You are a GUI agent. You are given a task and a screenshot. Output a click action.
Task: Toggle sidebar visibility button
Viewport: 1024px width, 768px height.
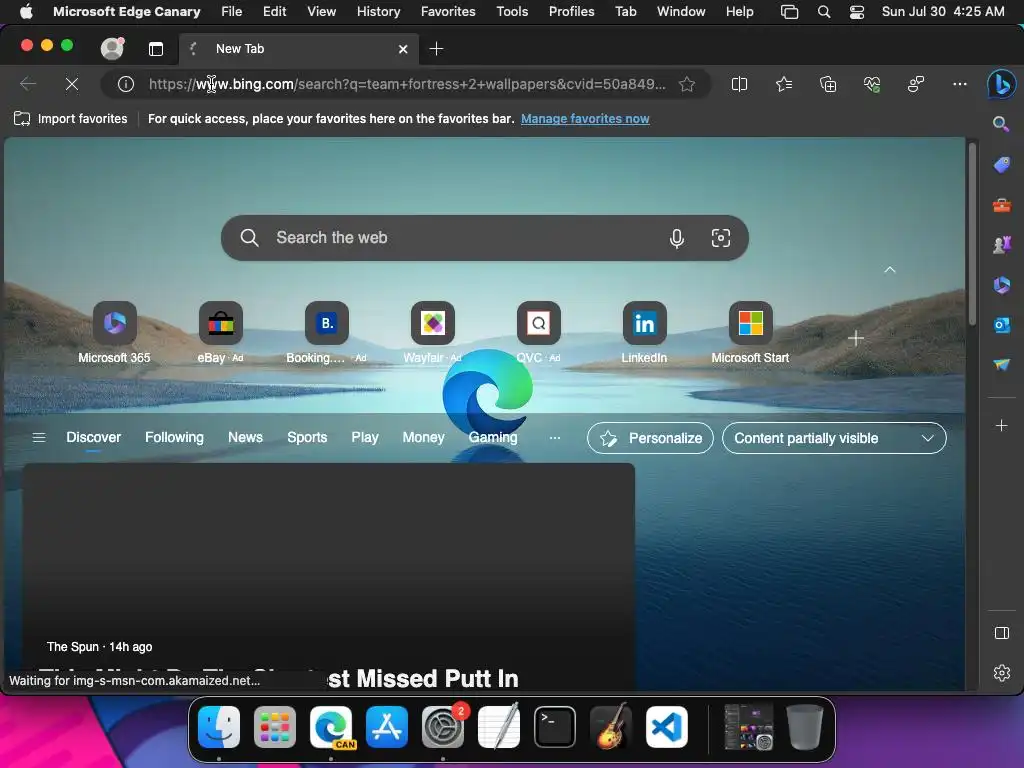click(x=1001, y=633)
